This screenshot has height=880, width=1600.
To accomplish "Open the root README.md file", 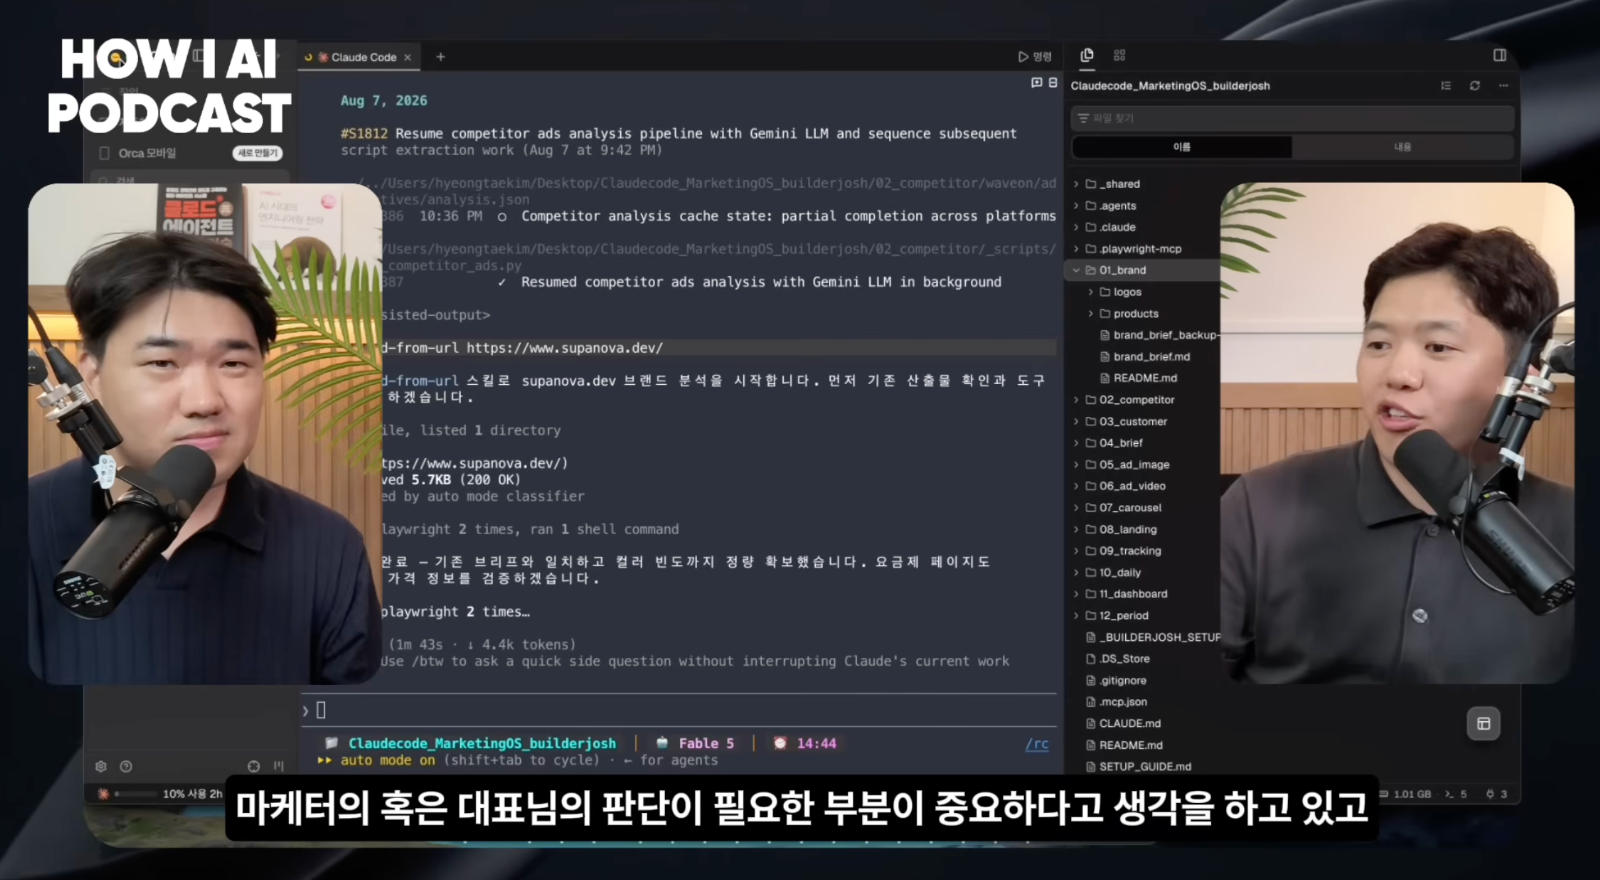I will point(1131,745).
